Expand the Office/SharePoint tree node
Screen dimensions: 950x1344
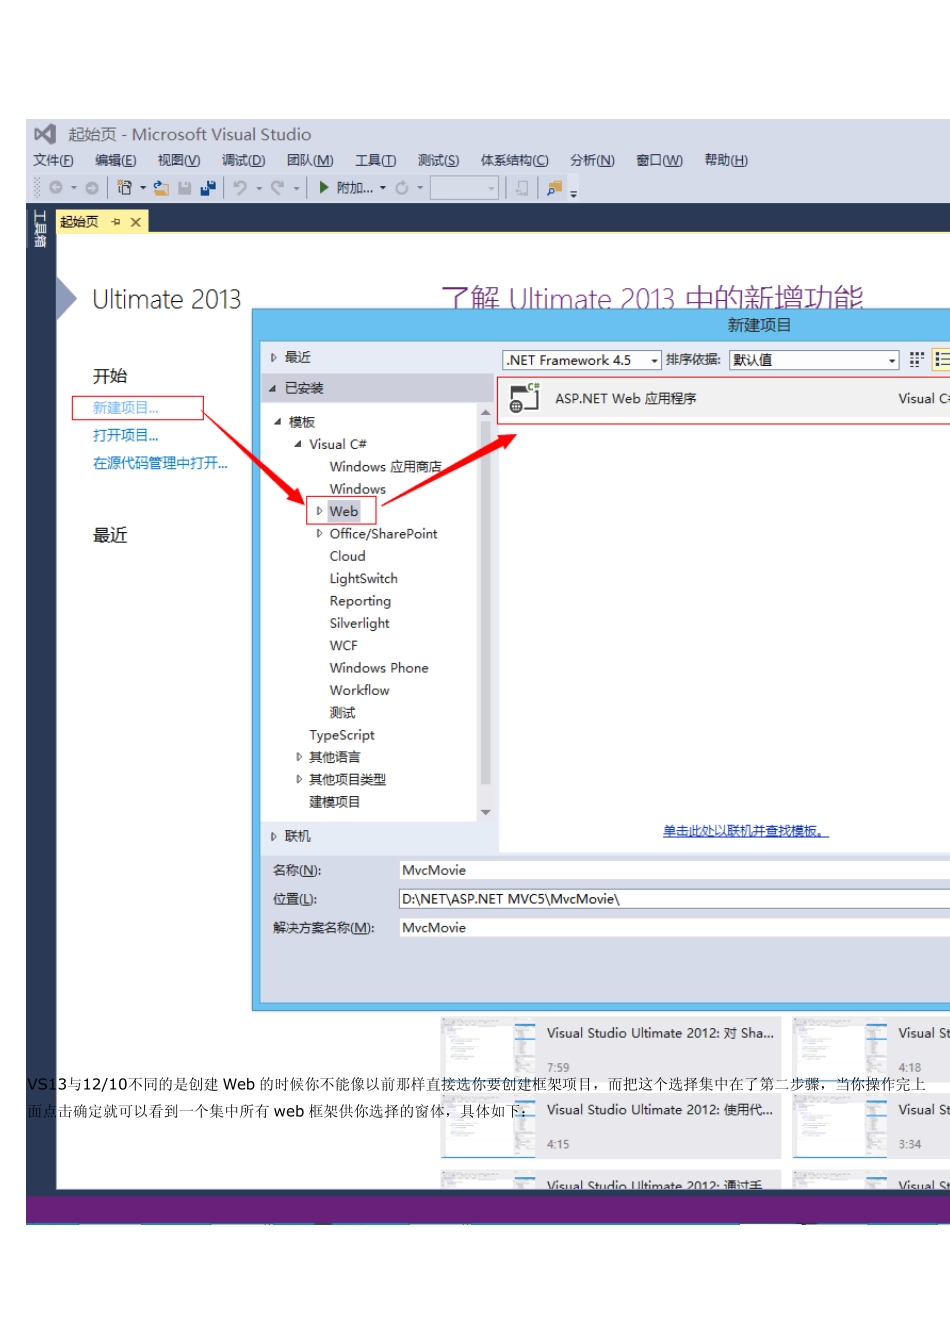point(319,534)
